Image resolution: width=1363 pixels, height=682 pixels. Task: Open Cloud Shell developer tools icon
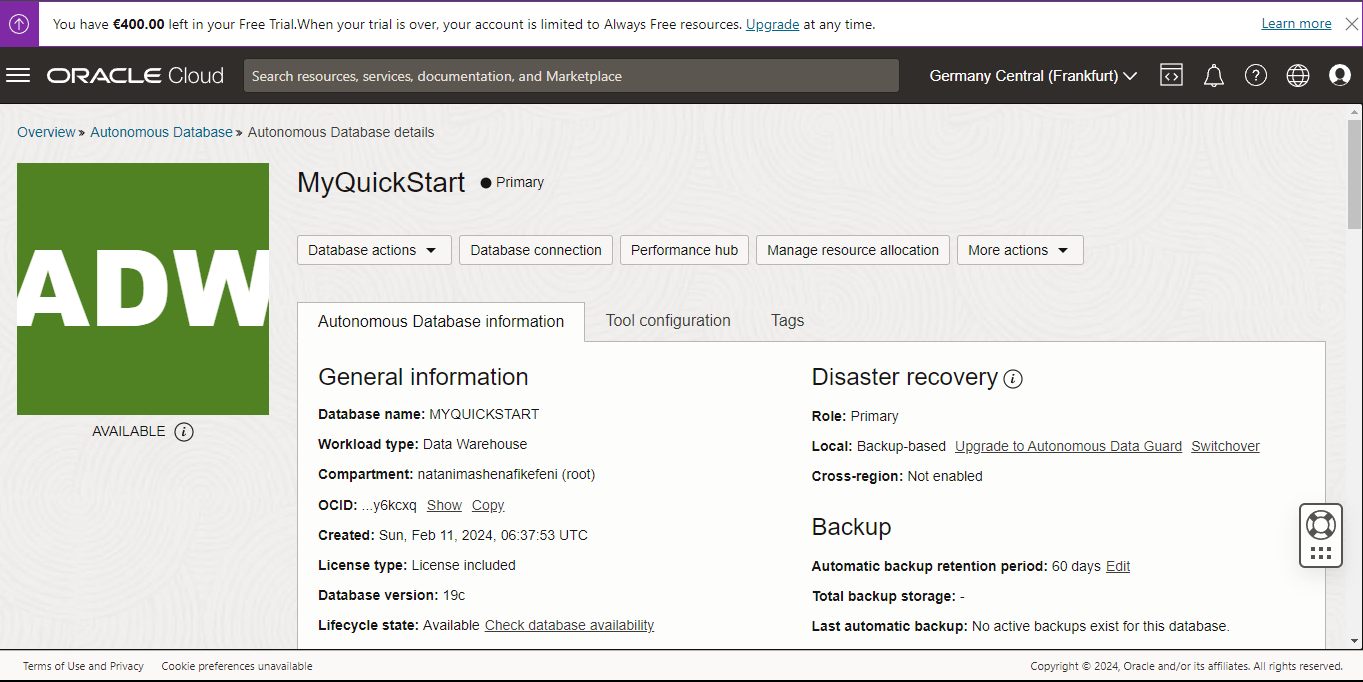click(x=1171, y=75)
